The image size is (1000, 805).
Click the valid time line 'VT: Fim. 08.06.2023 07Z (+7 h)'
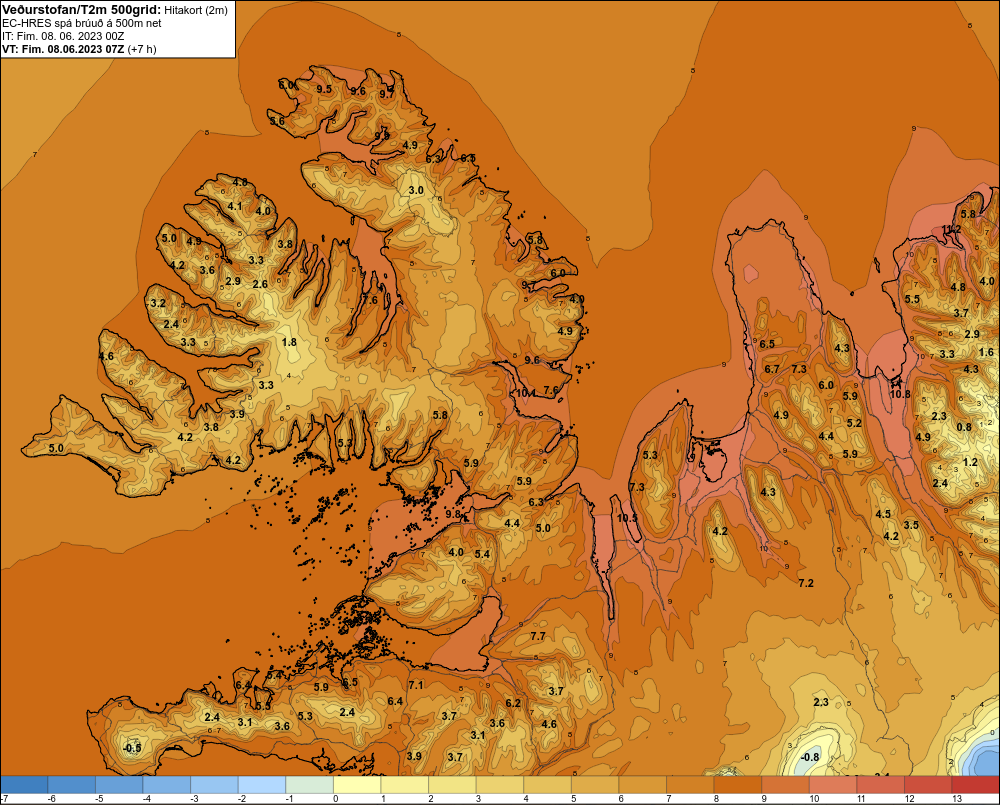(79, 49)
